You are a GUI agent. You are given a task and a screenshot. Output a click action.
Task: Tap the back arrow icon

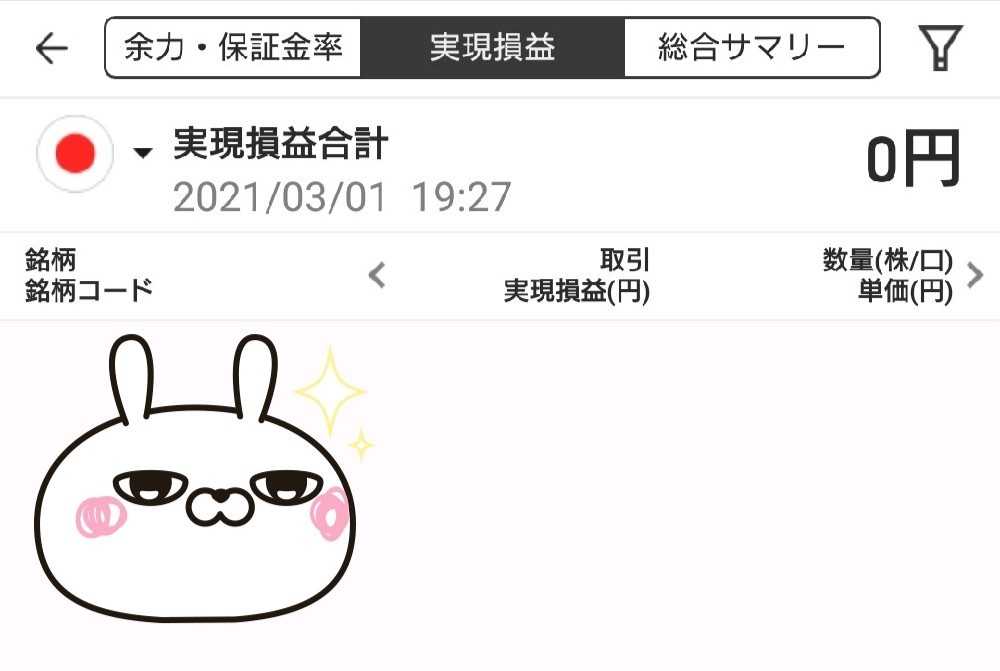[52, 48]
